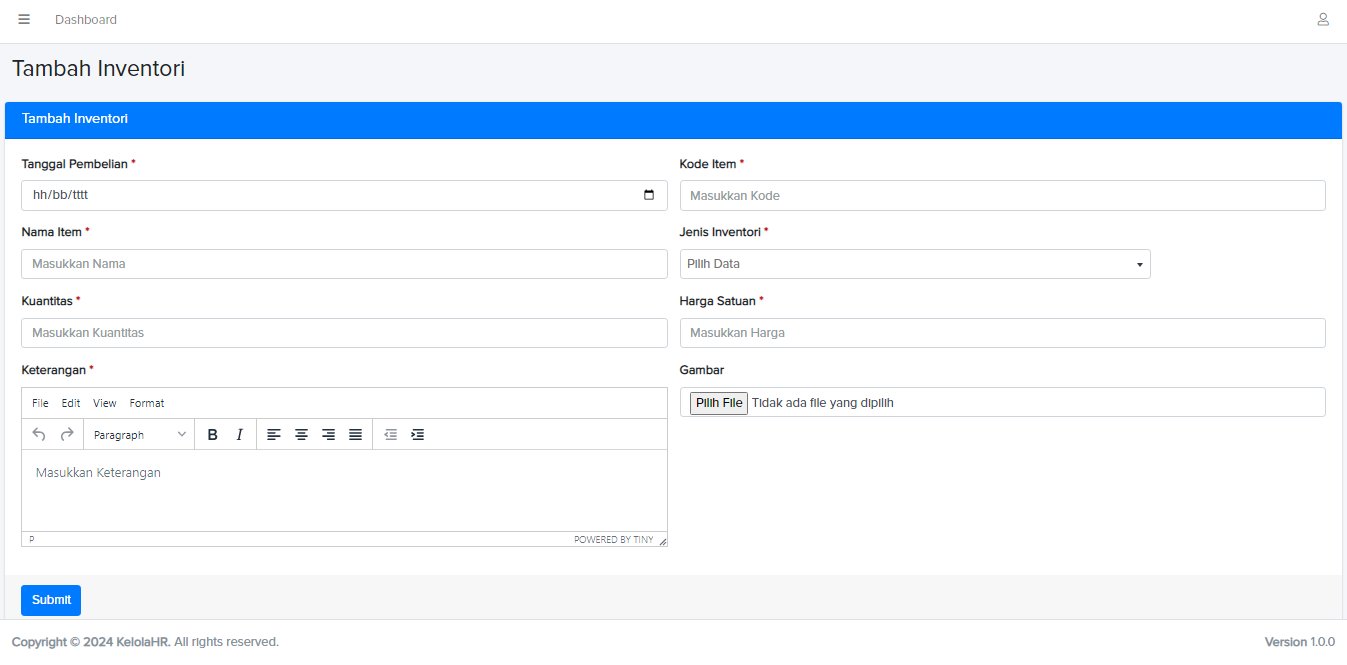Viewport: 1347px width, 665px height.
Task: Click the Pilih File button
Action: 718,403
